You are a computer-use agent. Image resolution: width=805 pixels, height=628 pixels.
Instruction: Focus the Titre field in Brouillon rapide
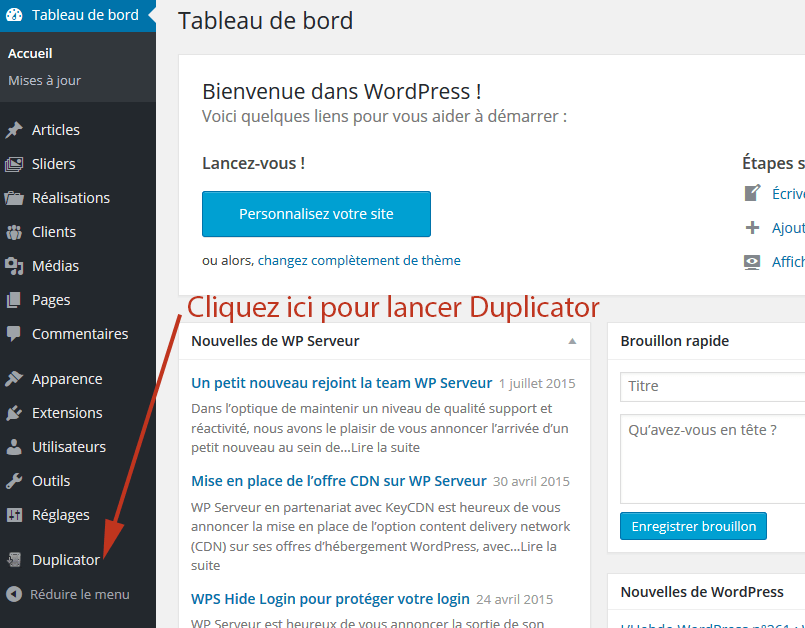713,386
